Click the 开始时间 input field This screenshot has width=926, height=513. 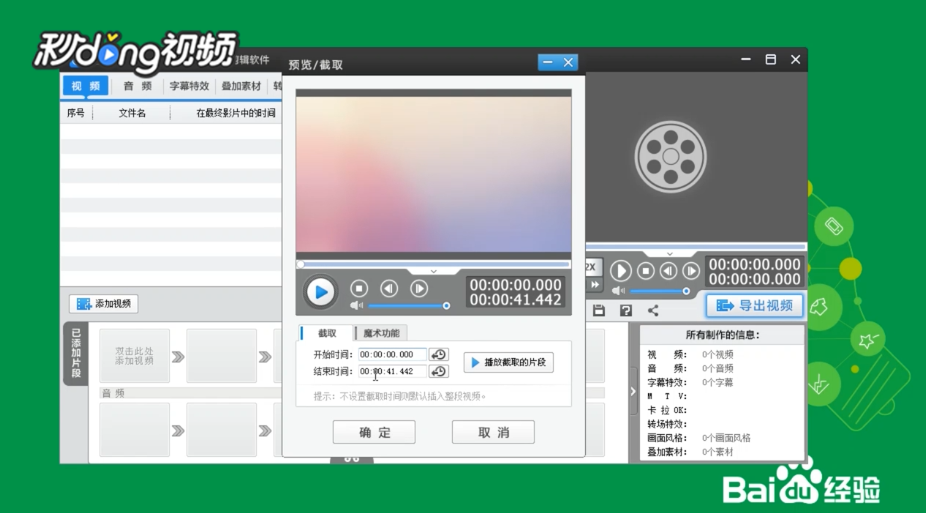(392, 354)
